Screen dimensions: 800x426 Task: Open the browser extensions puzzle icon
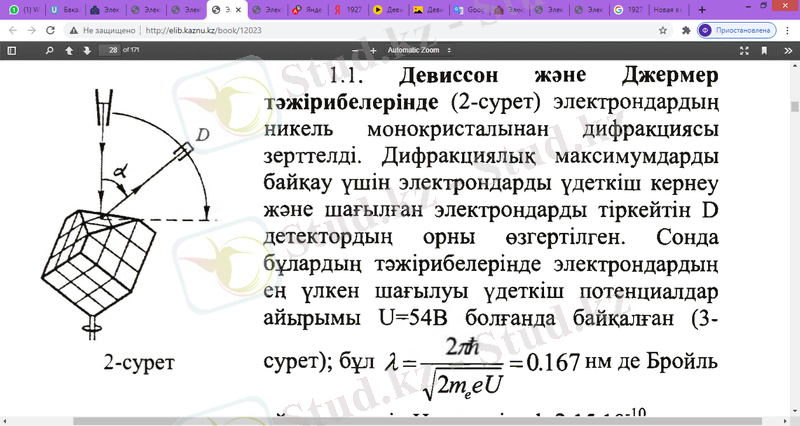686,30
